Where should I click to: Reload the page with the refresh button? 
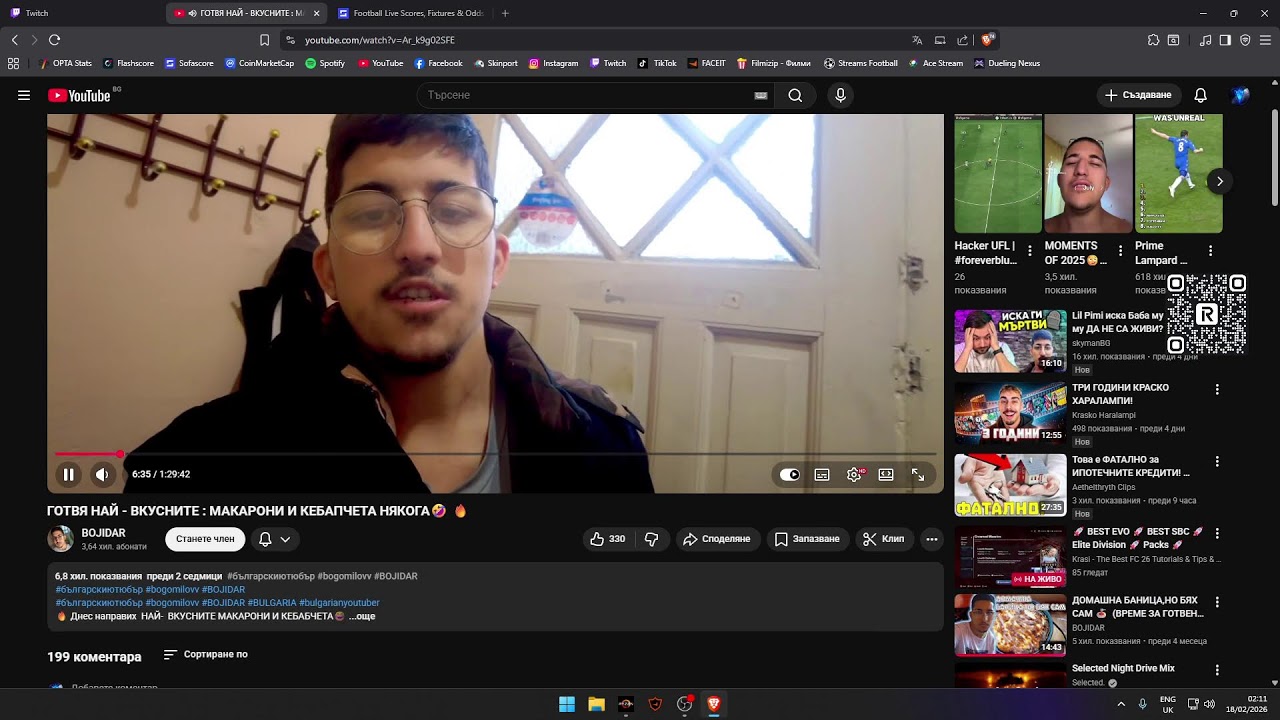point(54,40)
